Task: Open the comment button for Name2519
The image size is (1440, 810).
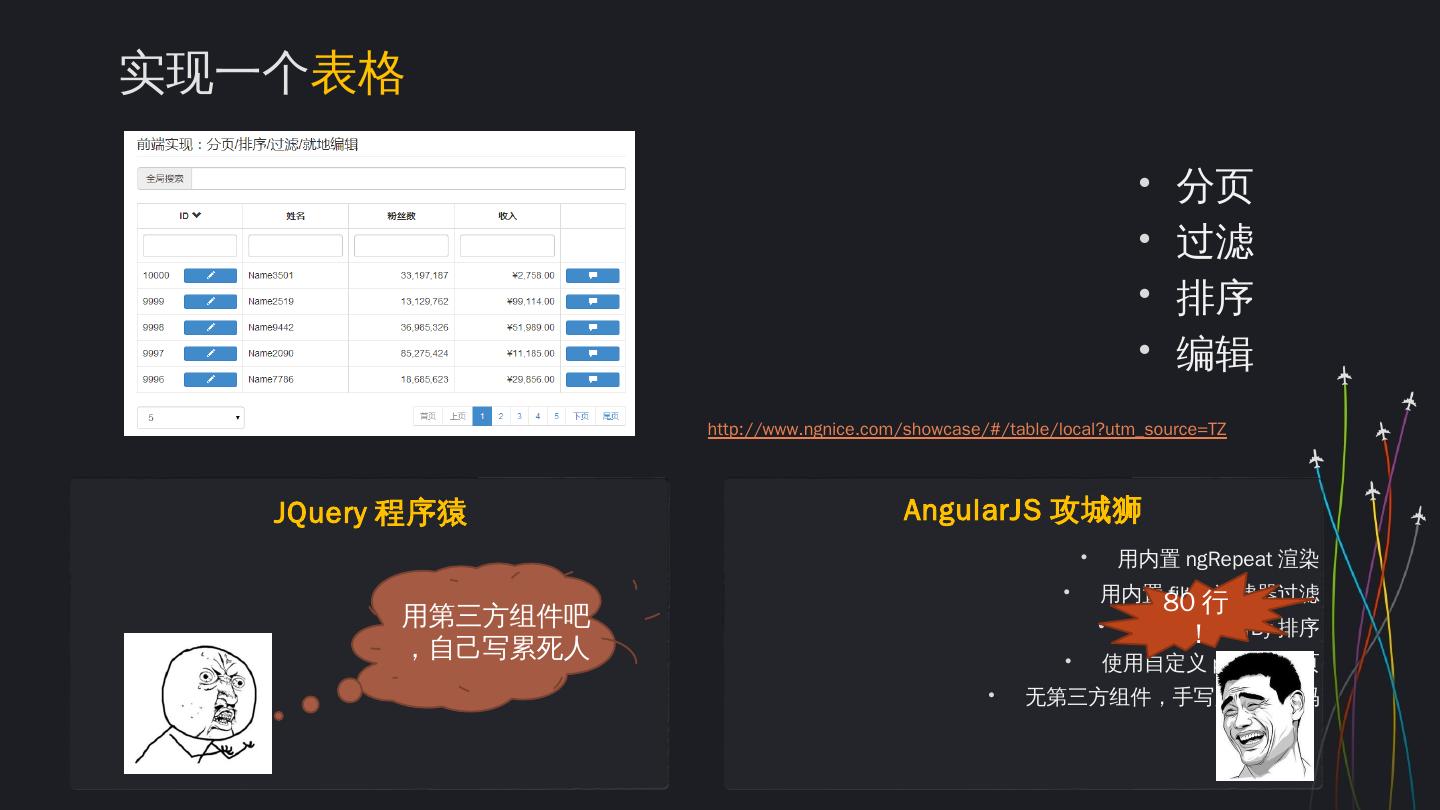Action: (x=592, y=302)
